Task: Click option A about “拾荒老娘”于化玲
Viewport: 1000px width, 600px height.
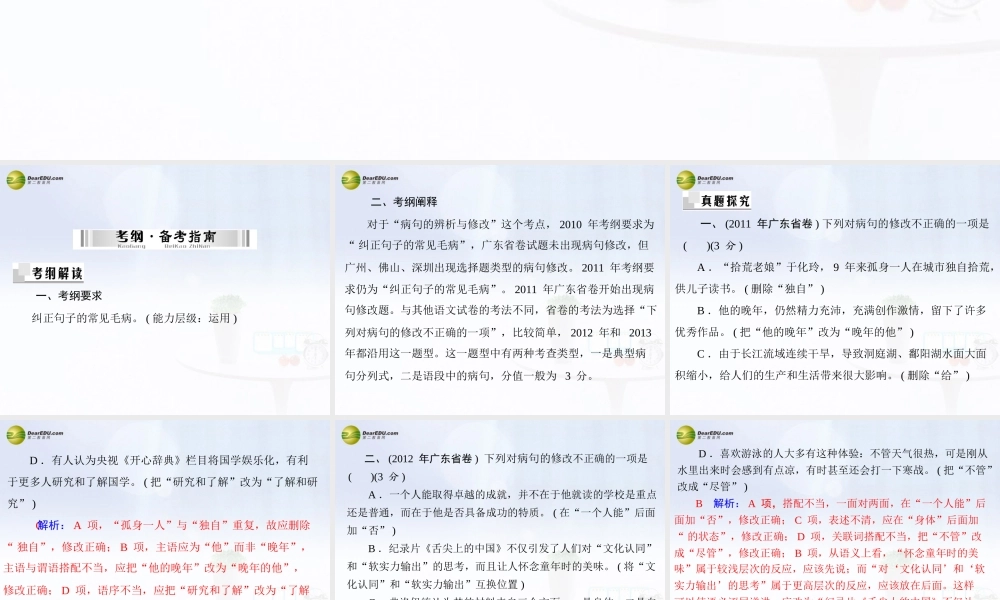Action: (834, 277)
